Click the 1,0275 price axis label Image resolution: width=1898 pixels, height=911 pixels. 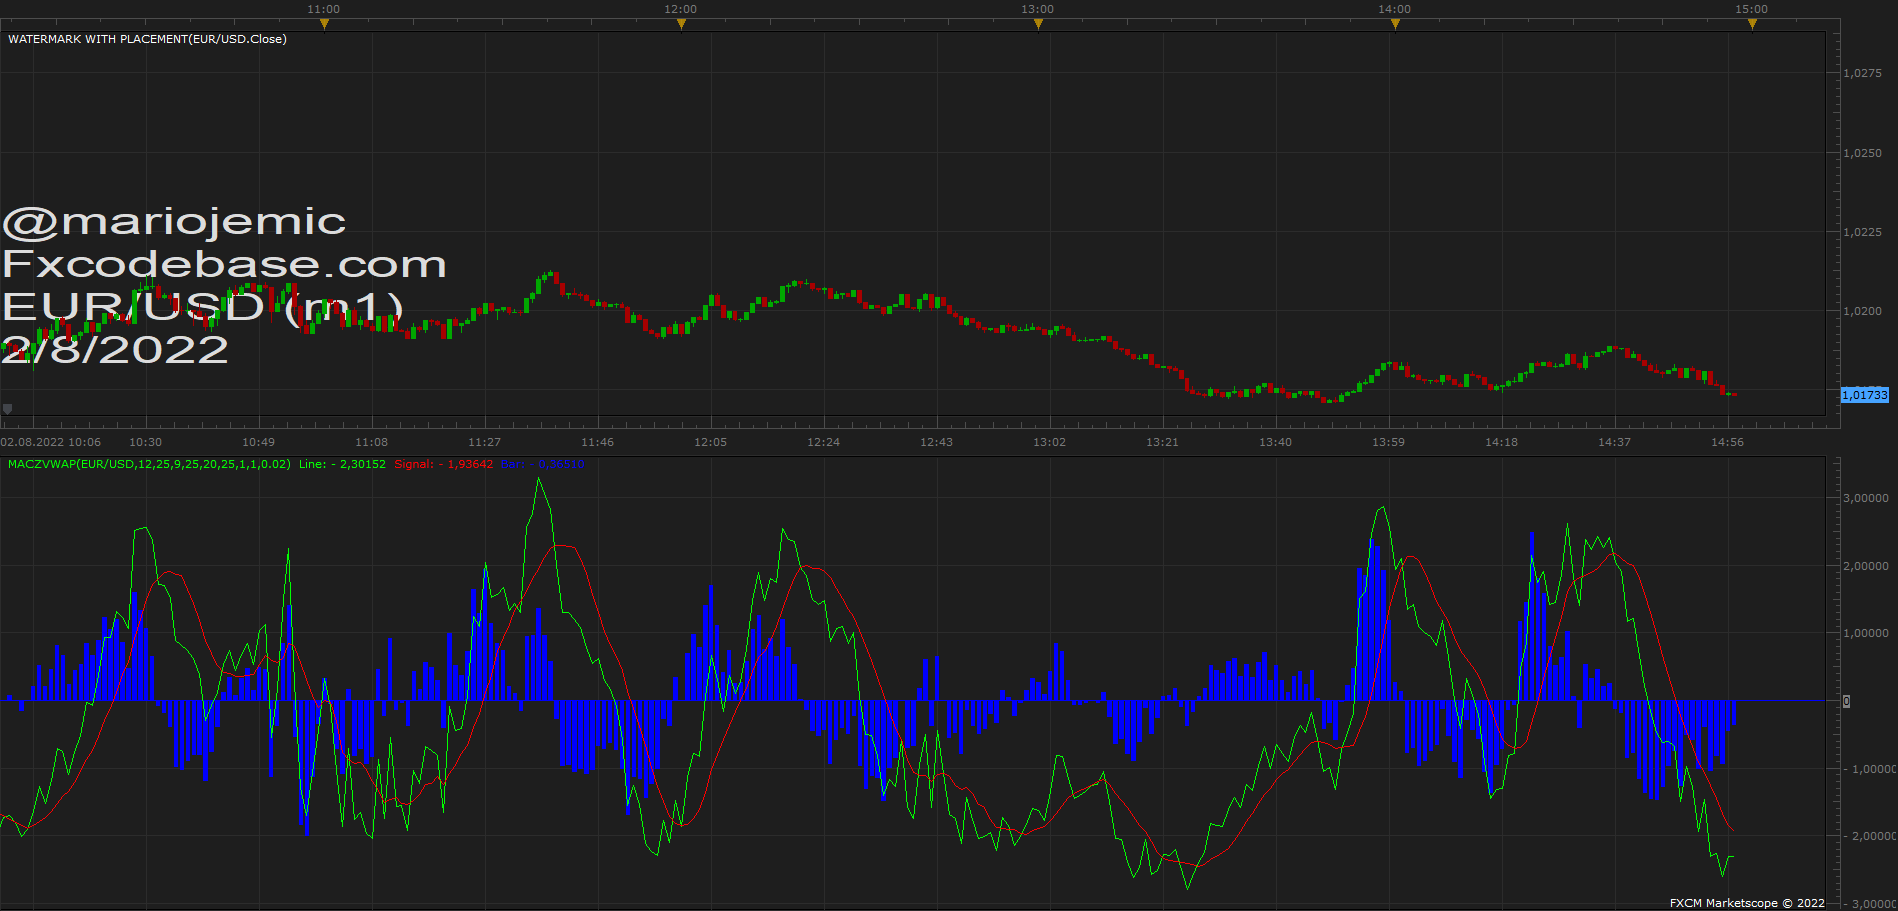[1863, 73]
